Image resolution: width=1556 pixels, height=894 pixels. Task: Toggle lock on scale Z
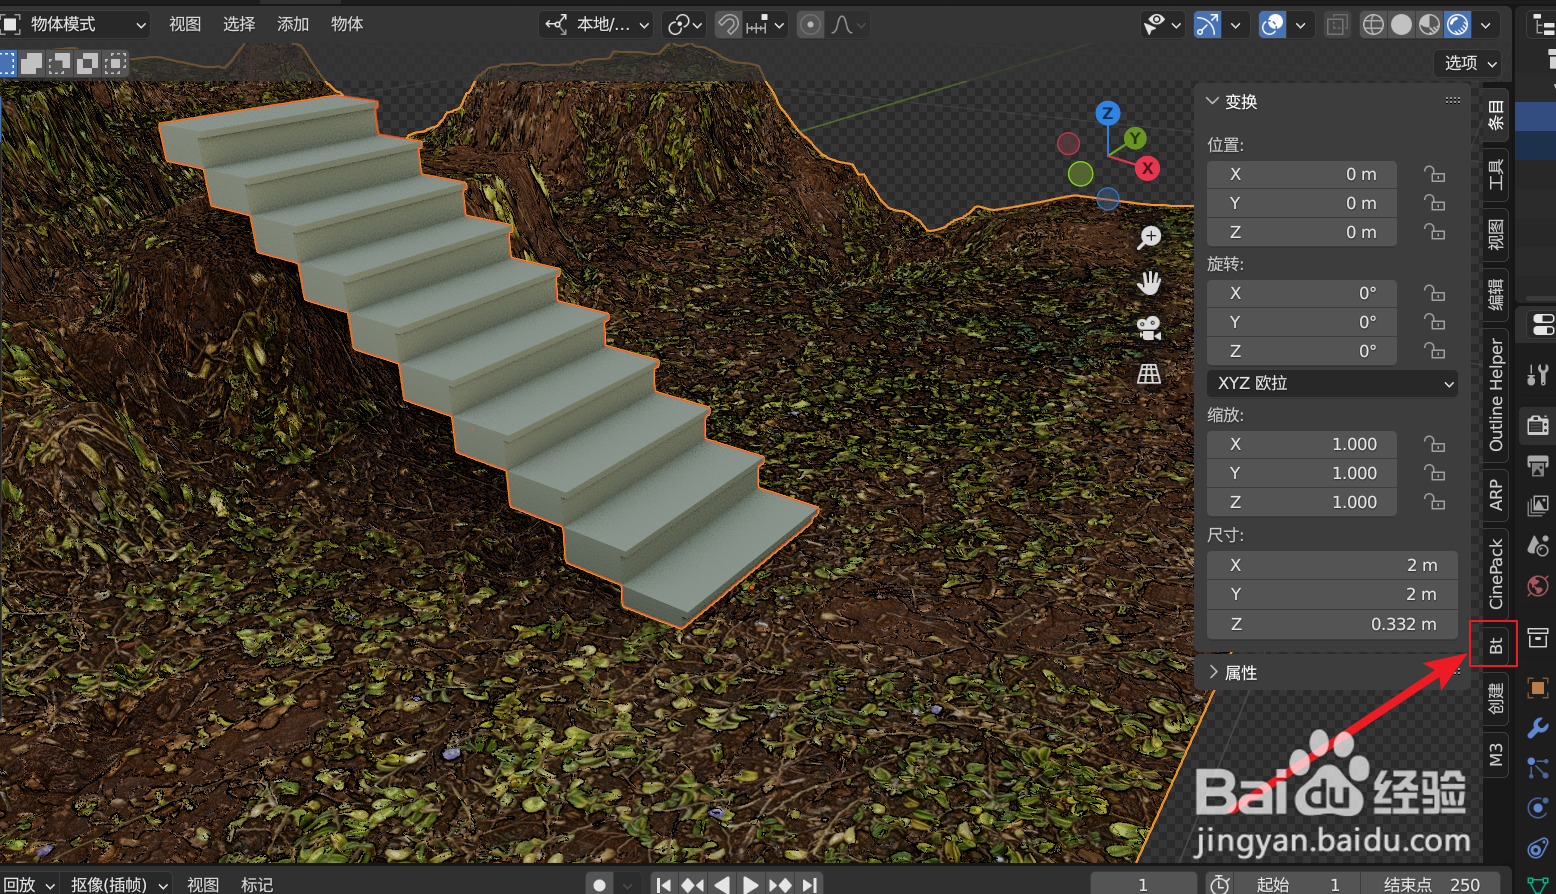(1435, 502)
